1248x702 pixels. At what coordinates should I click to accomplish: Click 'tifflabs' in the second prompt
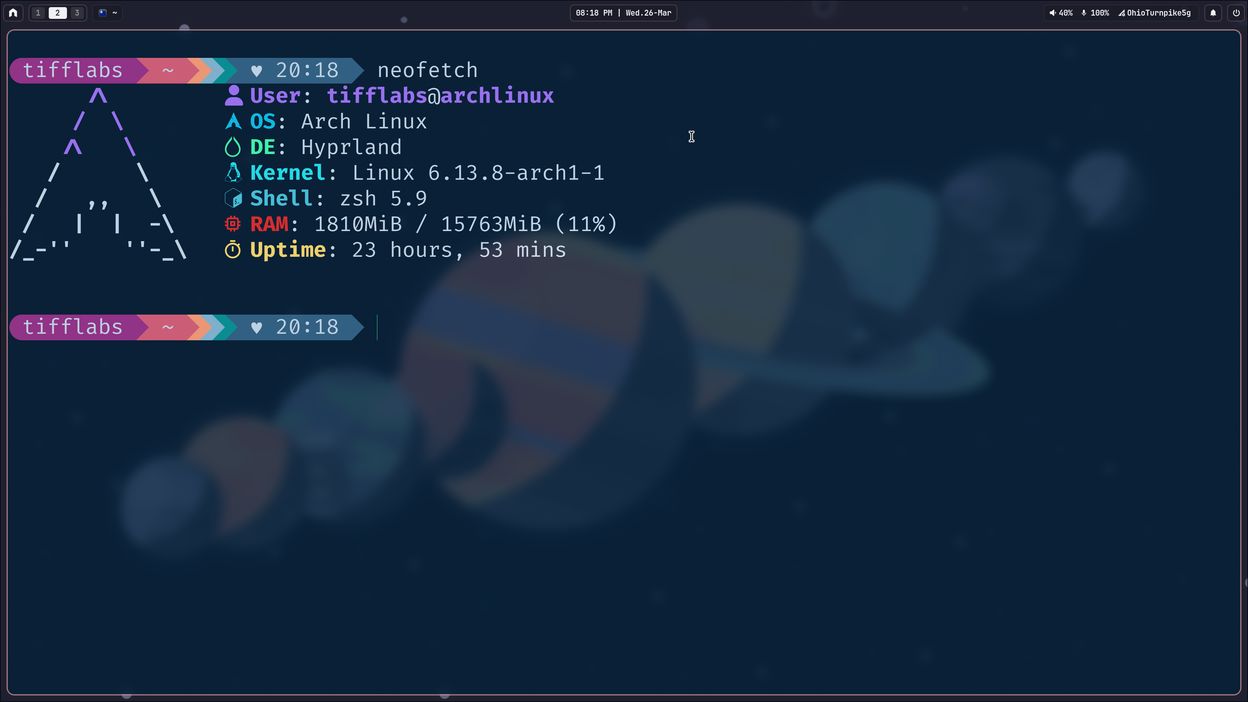[x=73, y=327]
